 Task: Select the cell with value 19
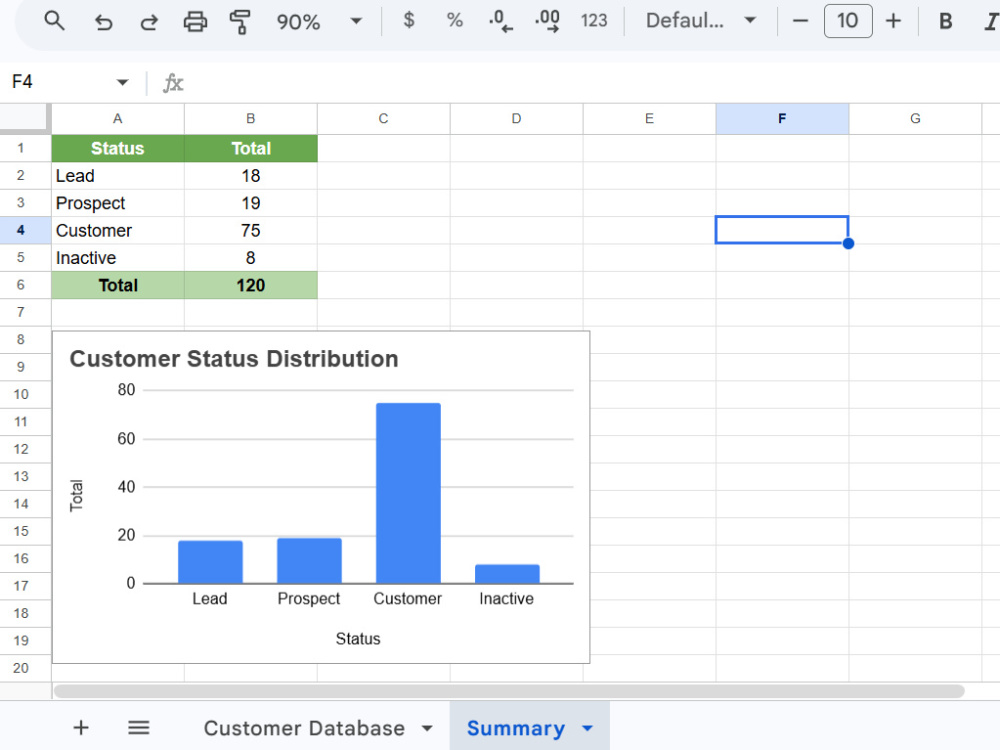[x=251, y=203]
